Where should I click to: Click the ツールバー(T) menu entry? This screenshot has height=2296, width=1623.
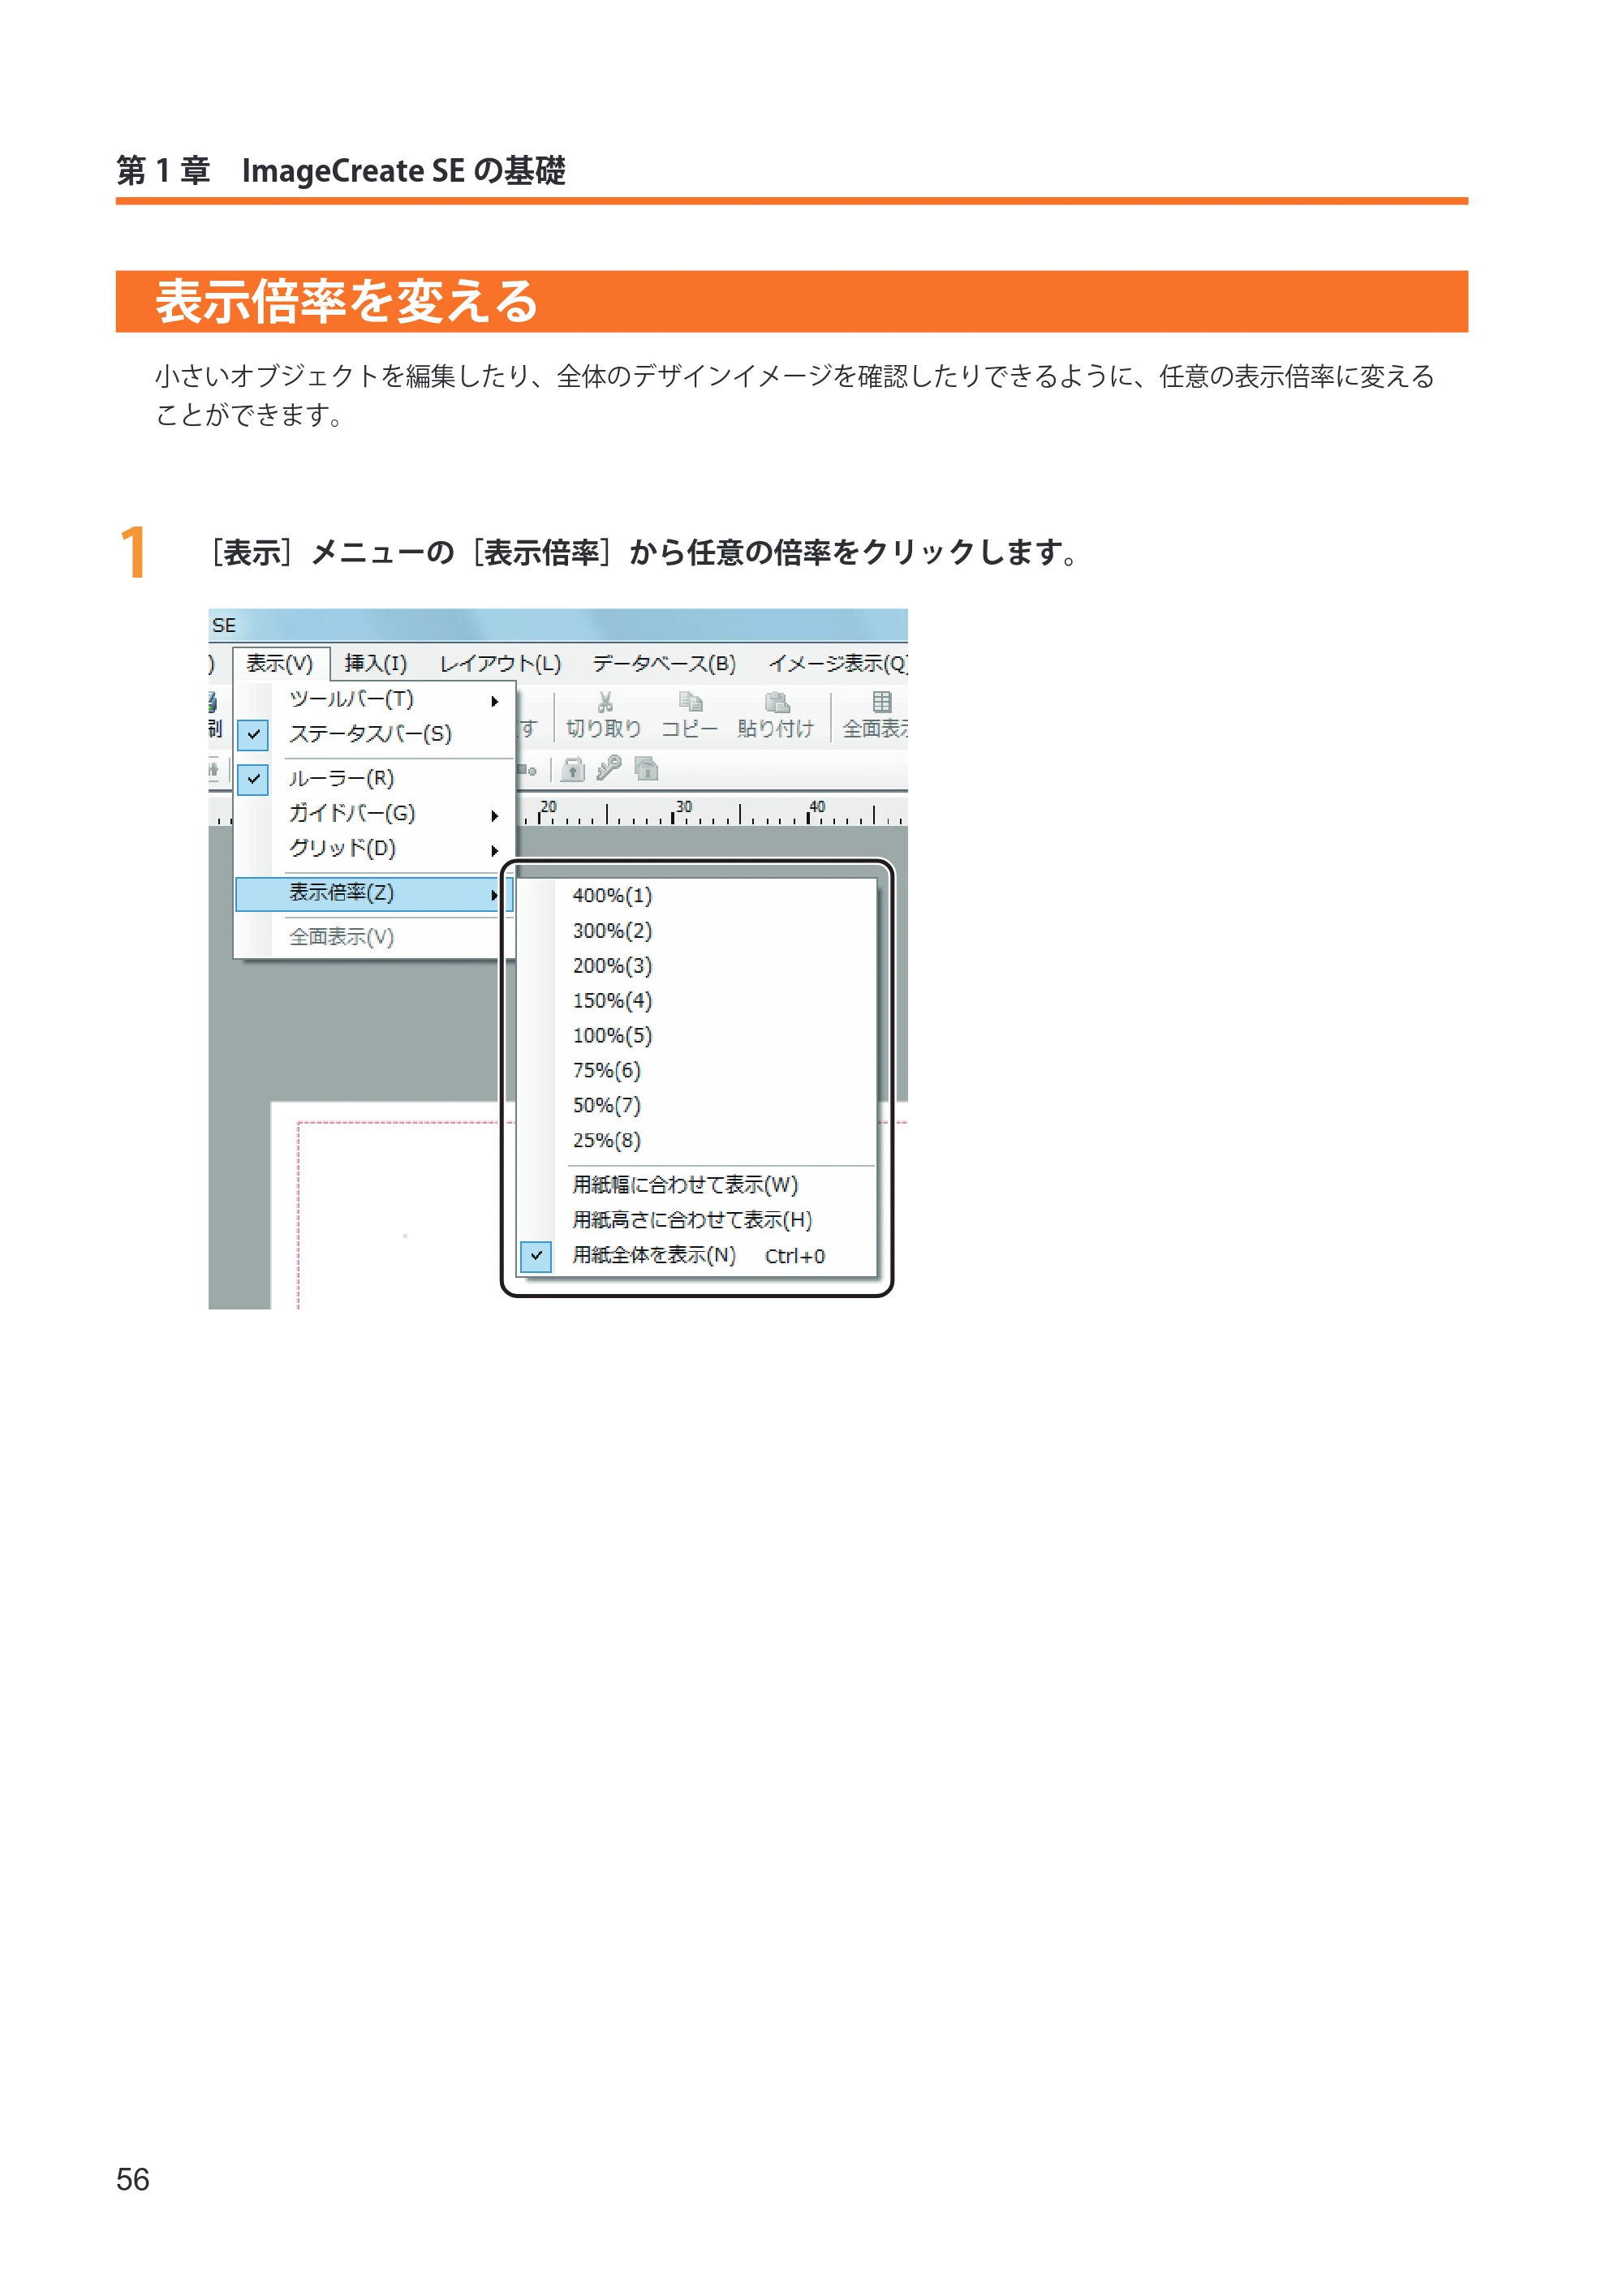click(374, 700)
